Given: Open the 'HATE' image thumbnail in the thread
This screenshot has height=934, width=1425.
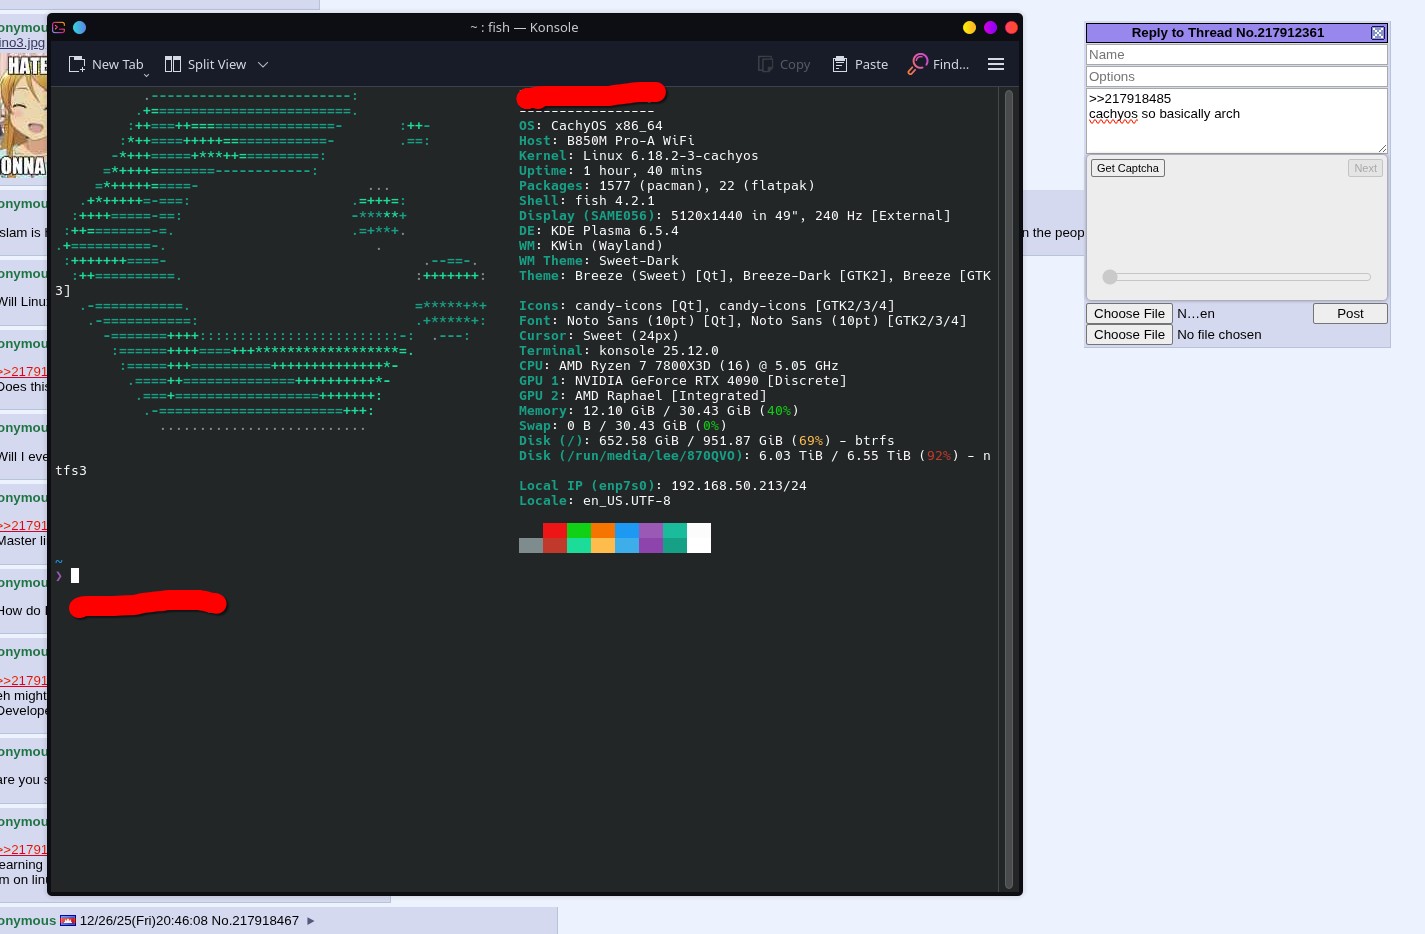Looking at the screenshot, I should tap(23, 116).
